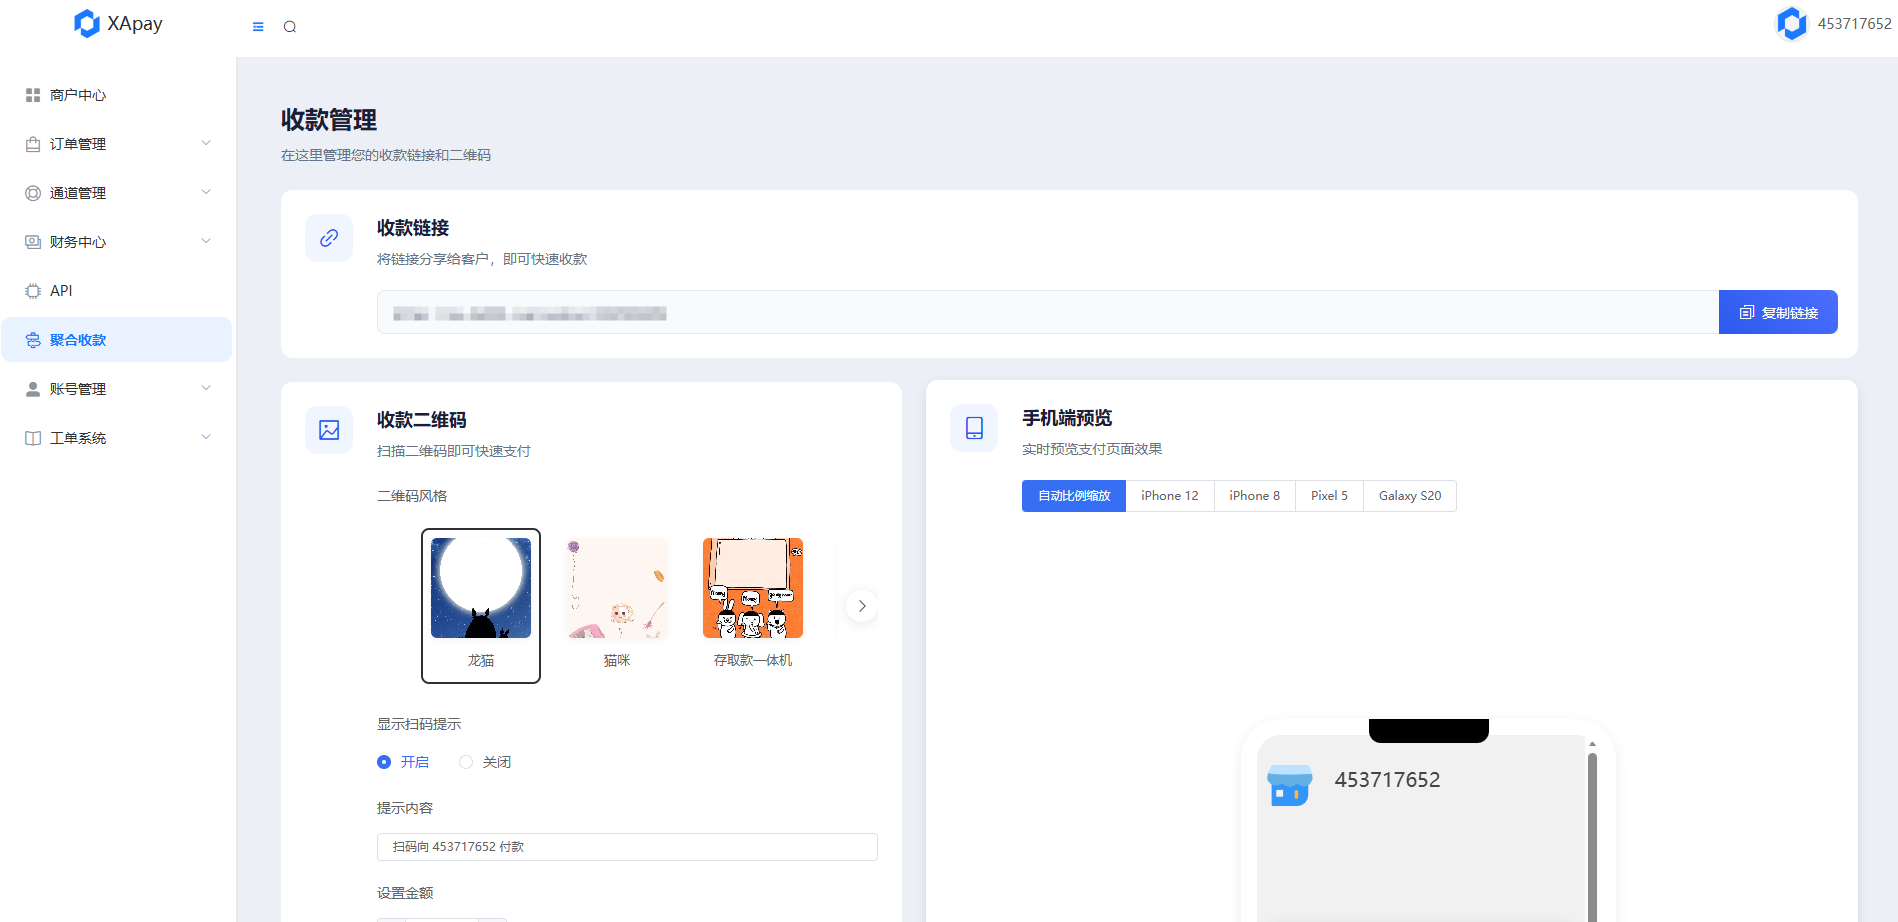Switch preview to Galaxy S20 tab

click(x=1409, y=496)
